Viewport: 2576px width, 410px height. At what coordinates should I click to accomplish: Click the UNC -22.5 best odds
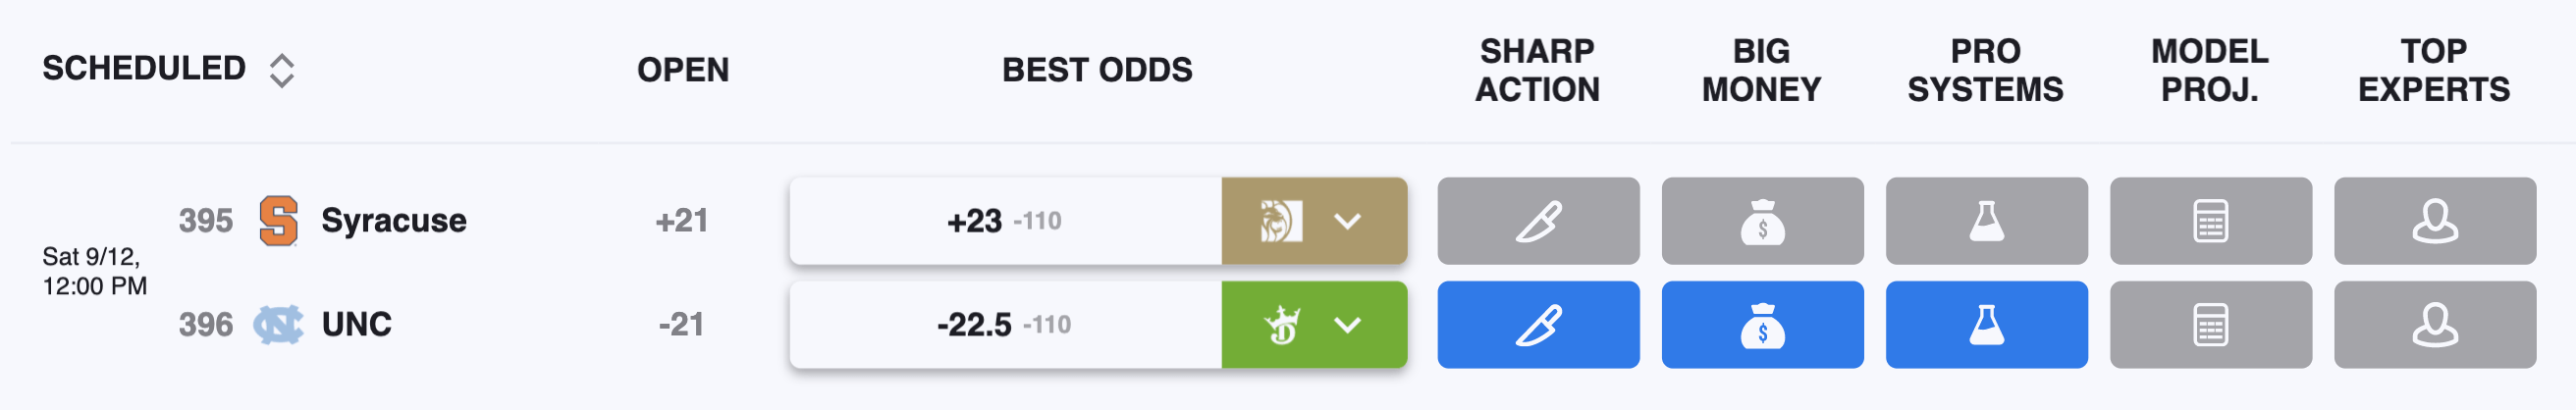click(1005, 325)
